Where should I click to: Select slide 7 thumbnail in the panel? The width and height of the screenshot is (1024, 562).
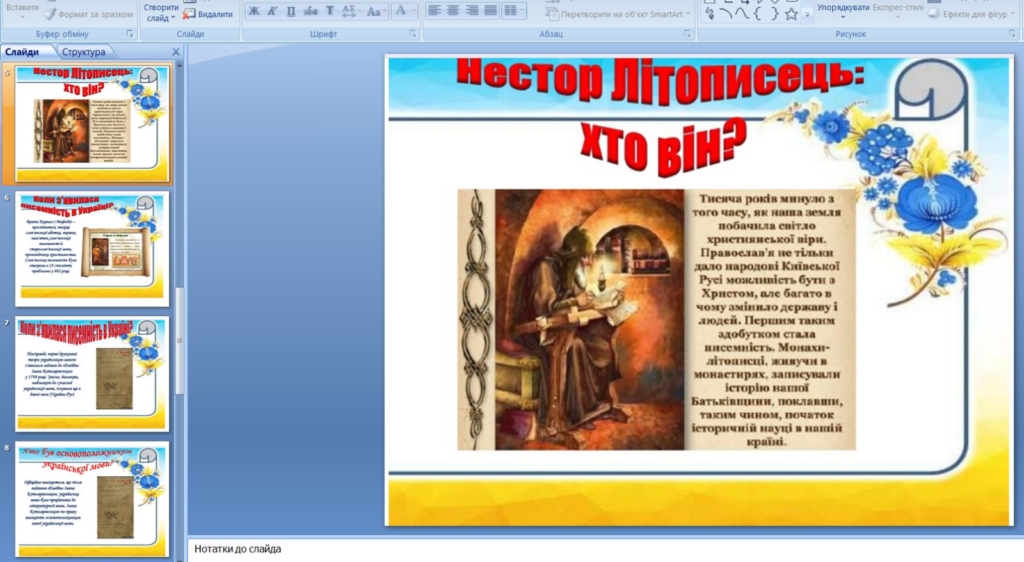[x=92, y=372]
